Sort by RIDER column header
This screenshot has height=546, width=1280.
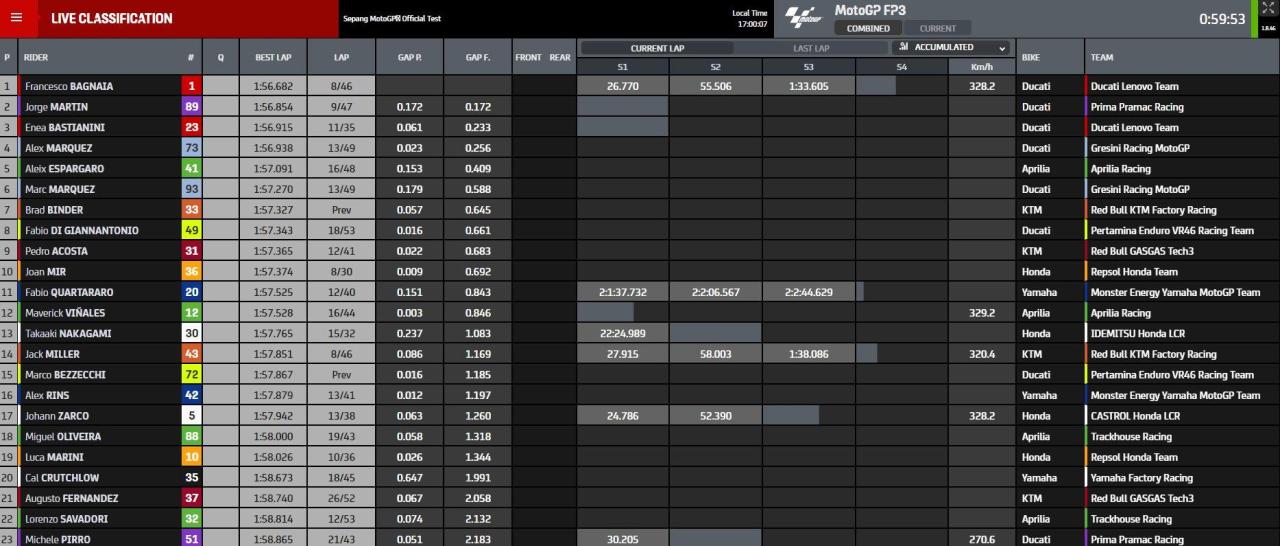click(36, 57)
